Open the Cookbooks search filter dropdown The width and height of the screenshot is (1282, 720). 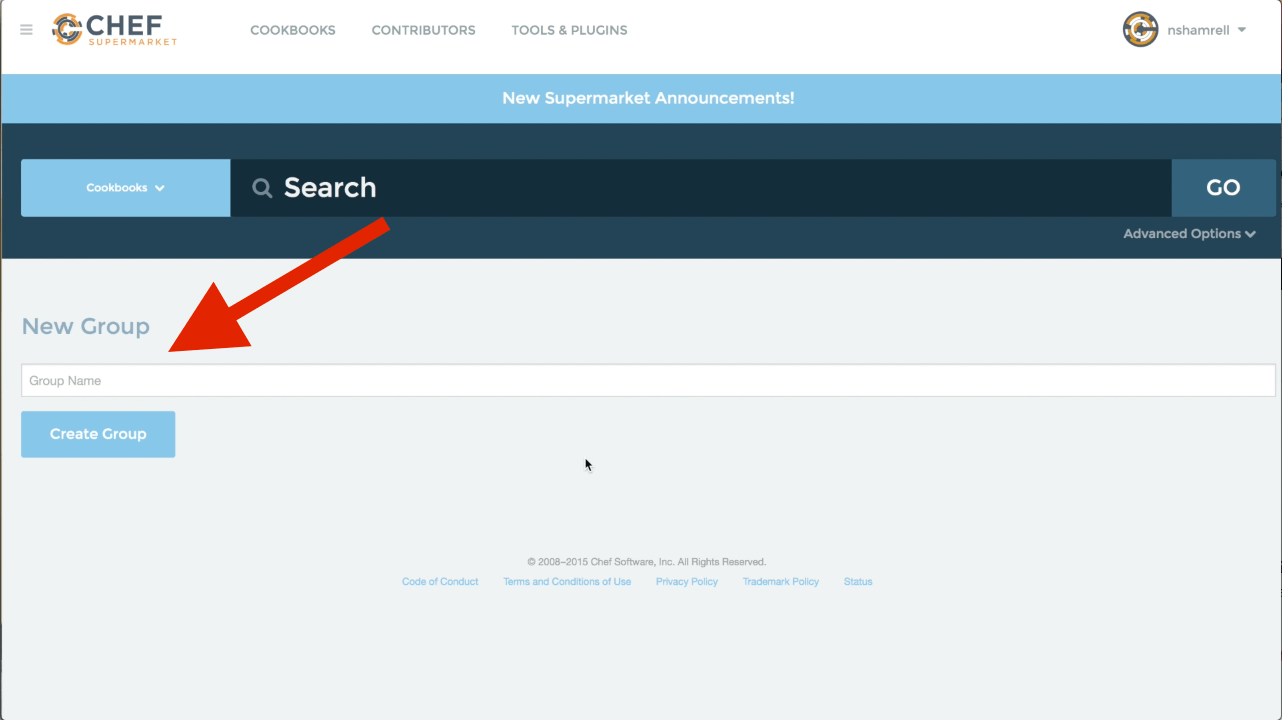click(x=125, y=188)
